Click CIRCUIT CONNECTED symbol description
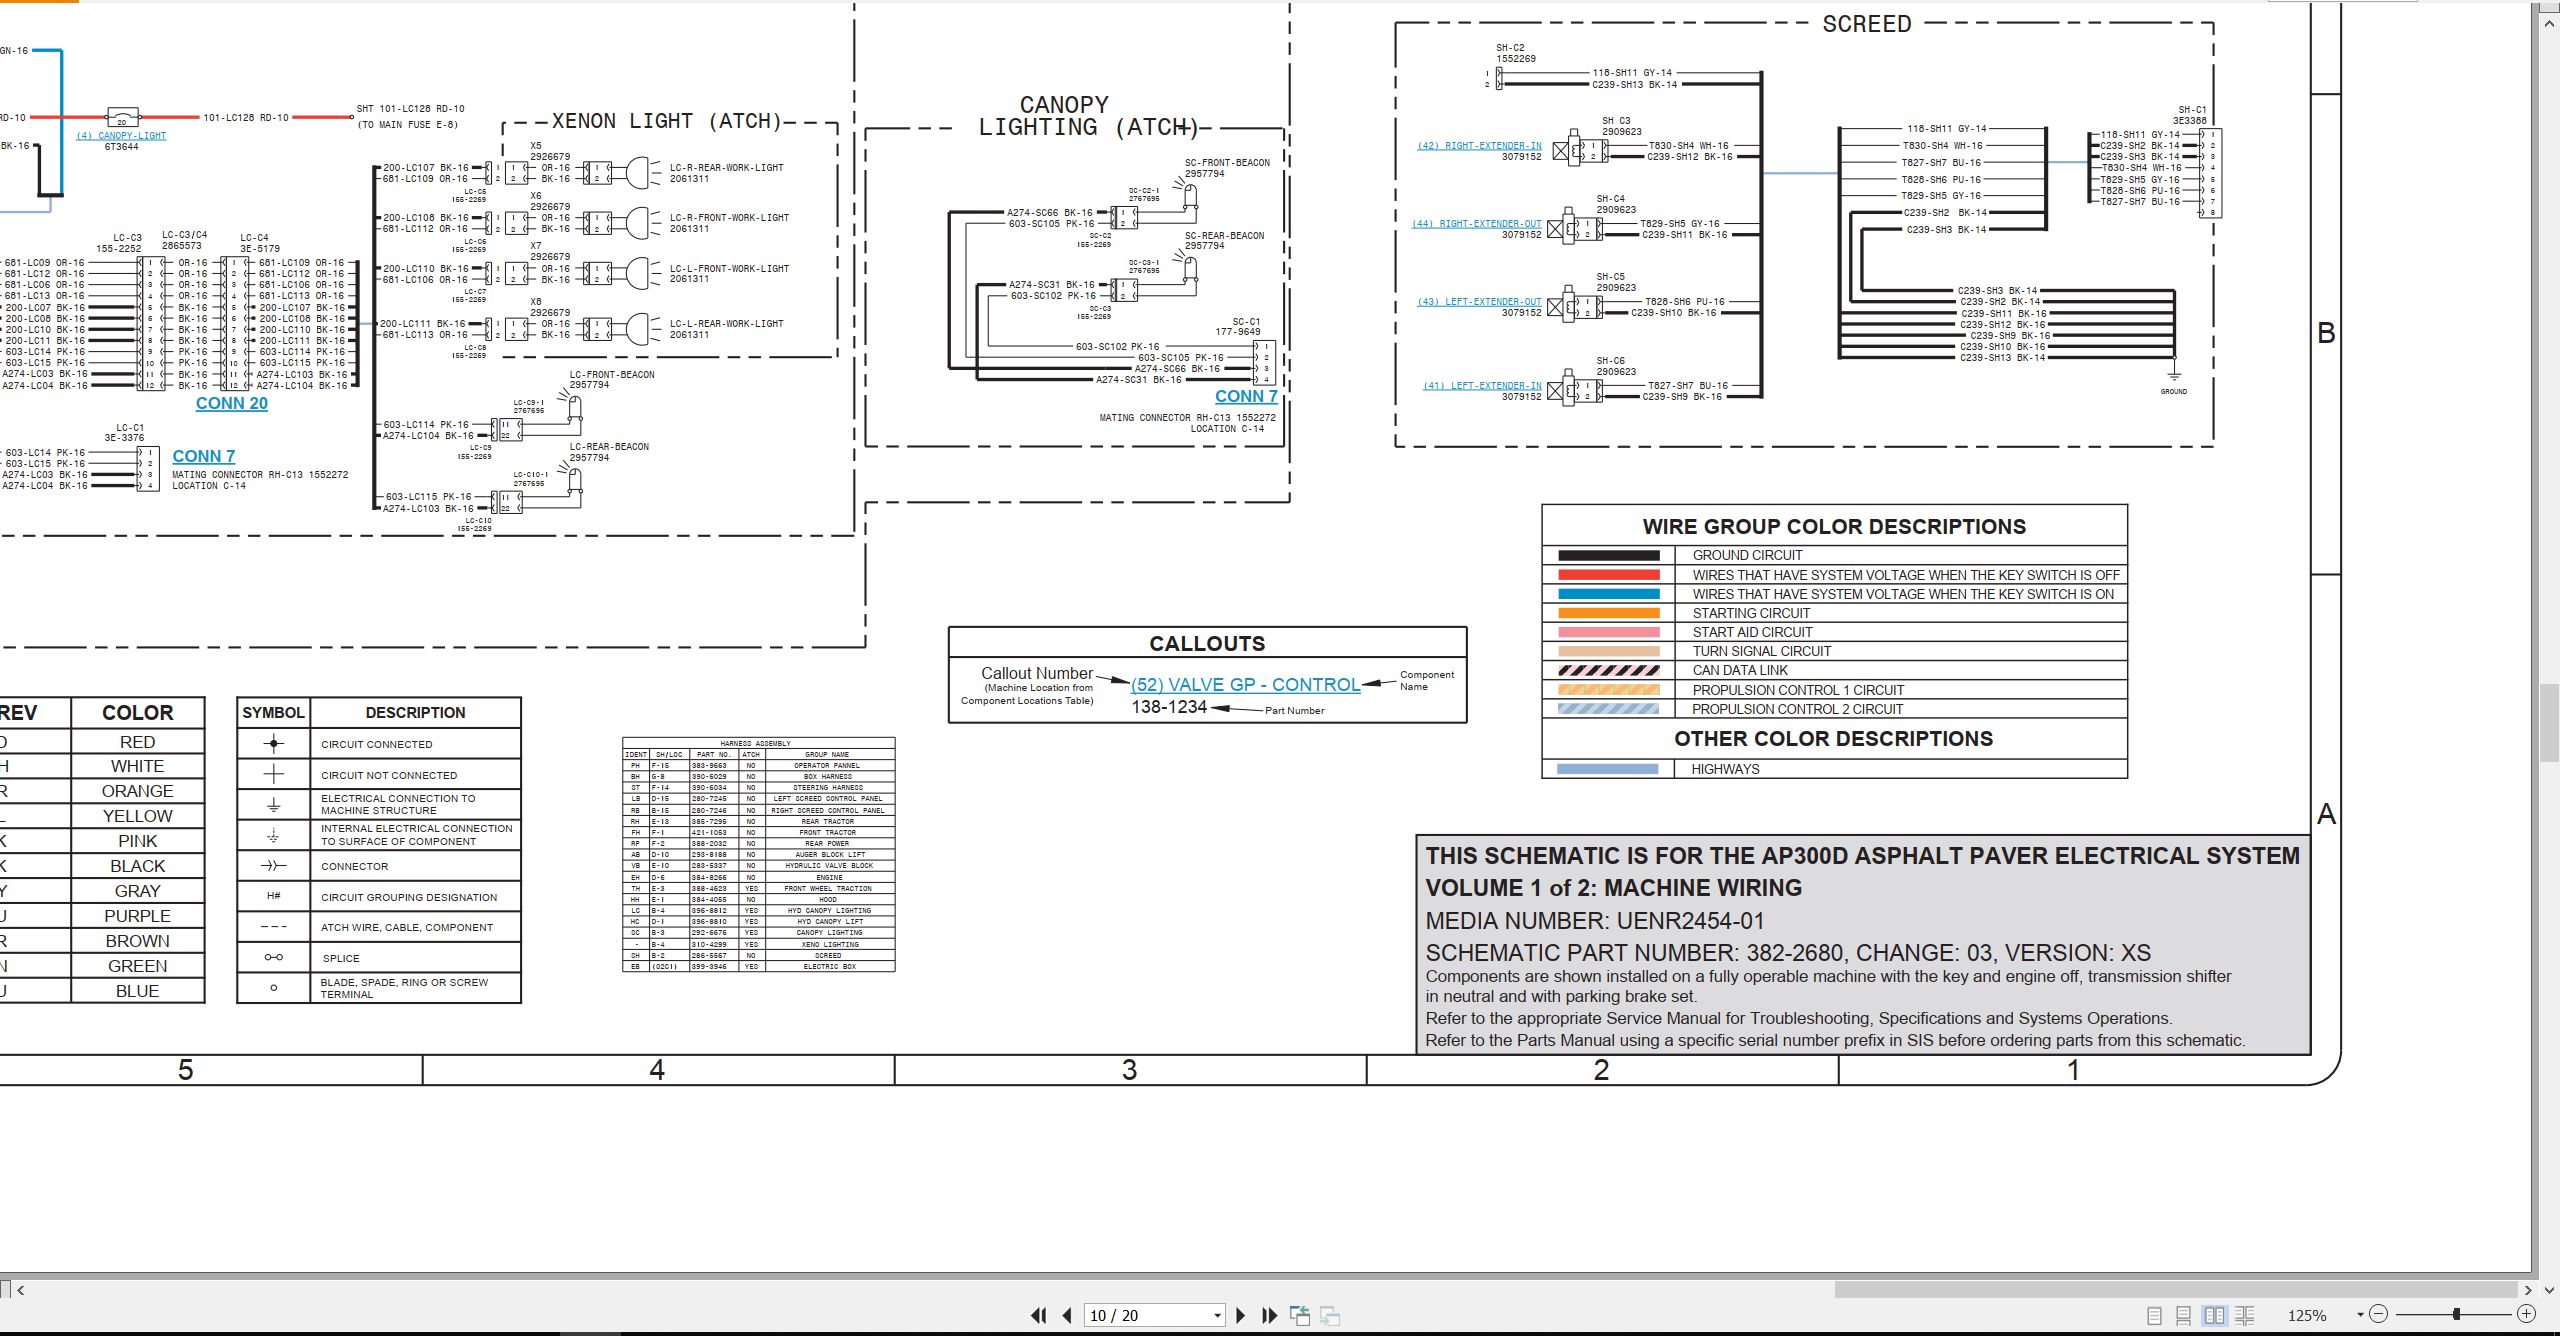Image resolution: width=2560 pixels, height=1336 pixels. (x=377, y=744)
